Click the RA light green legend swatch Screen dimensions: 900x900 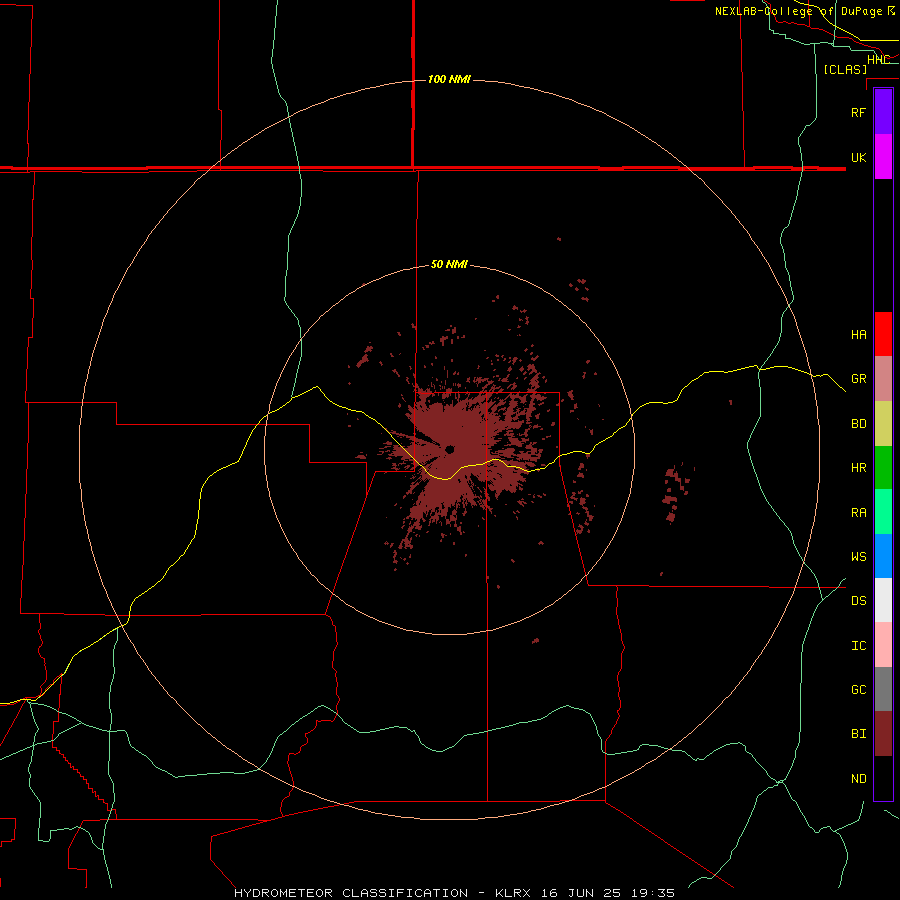click(x=883, y=512)
